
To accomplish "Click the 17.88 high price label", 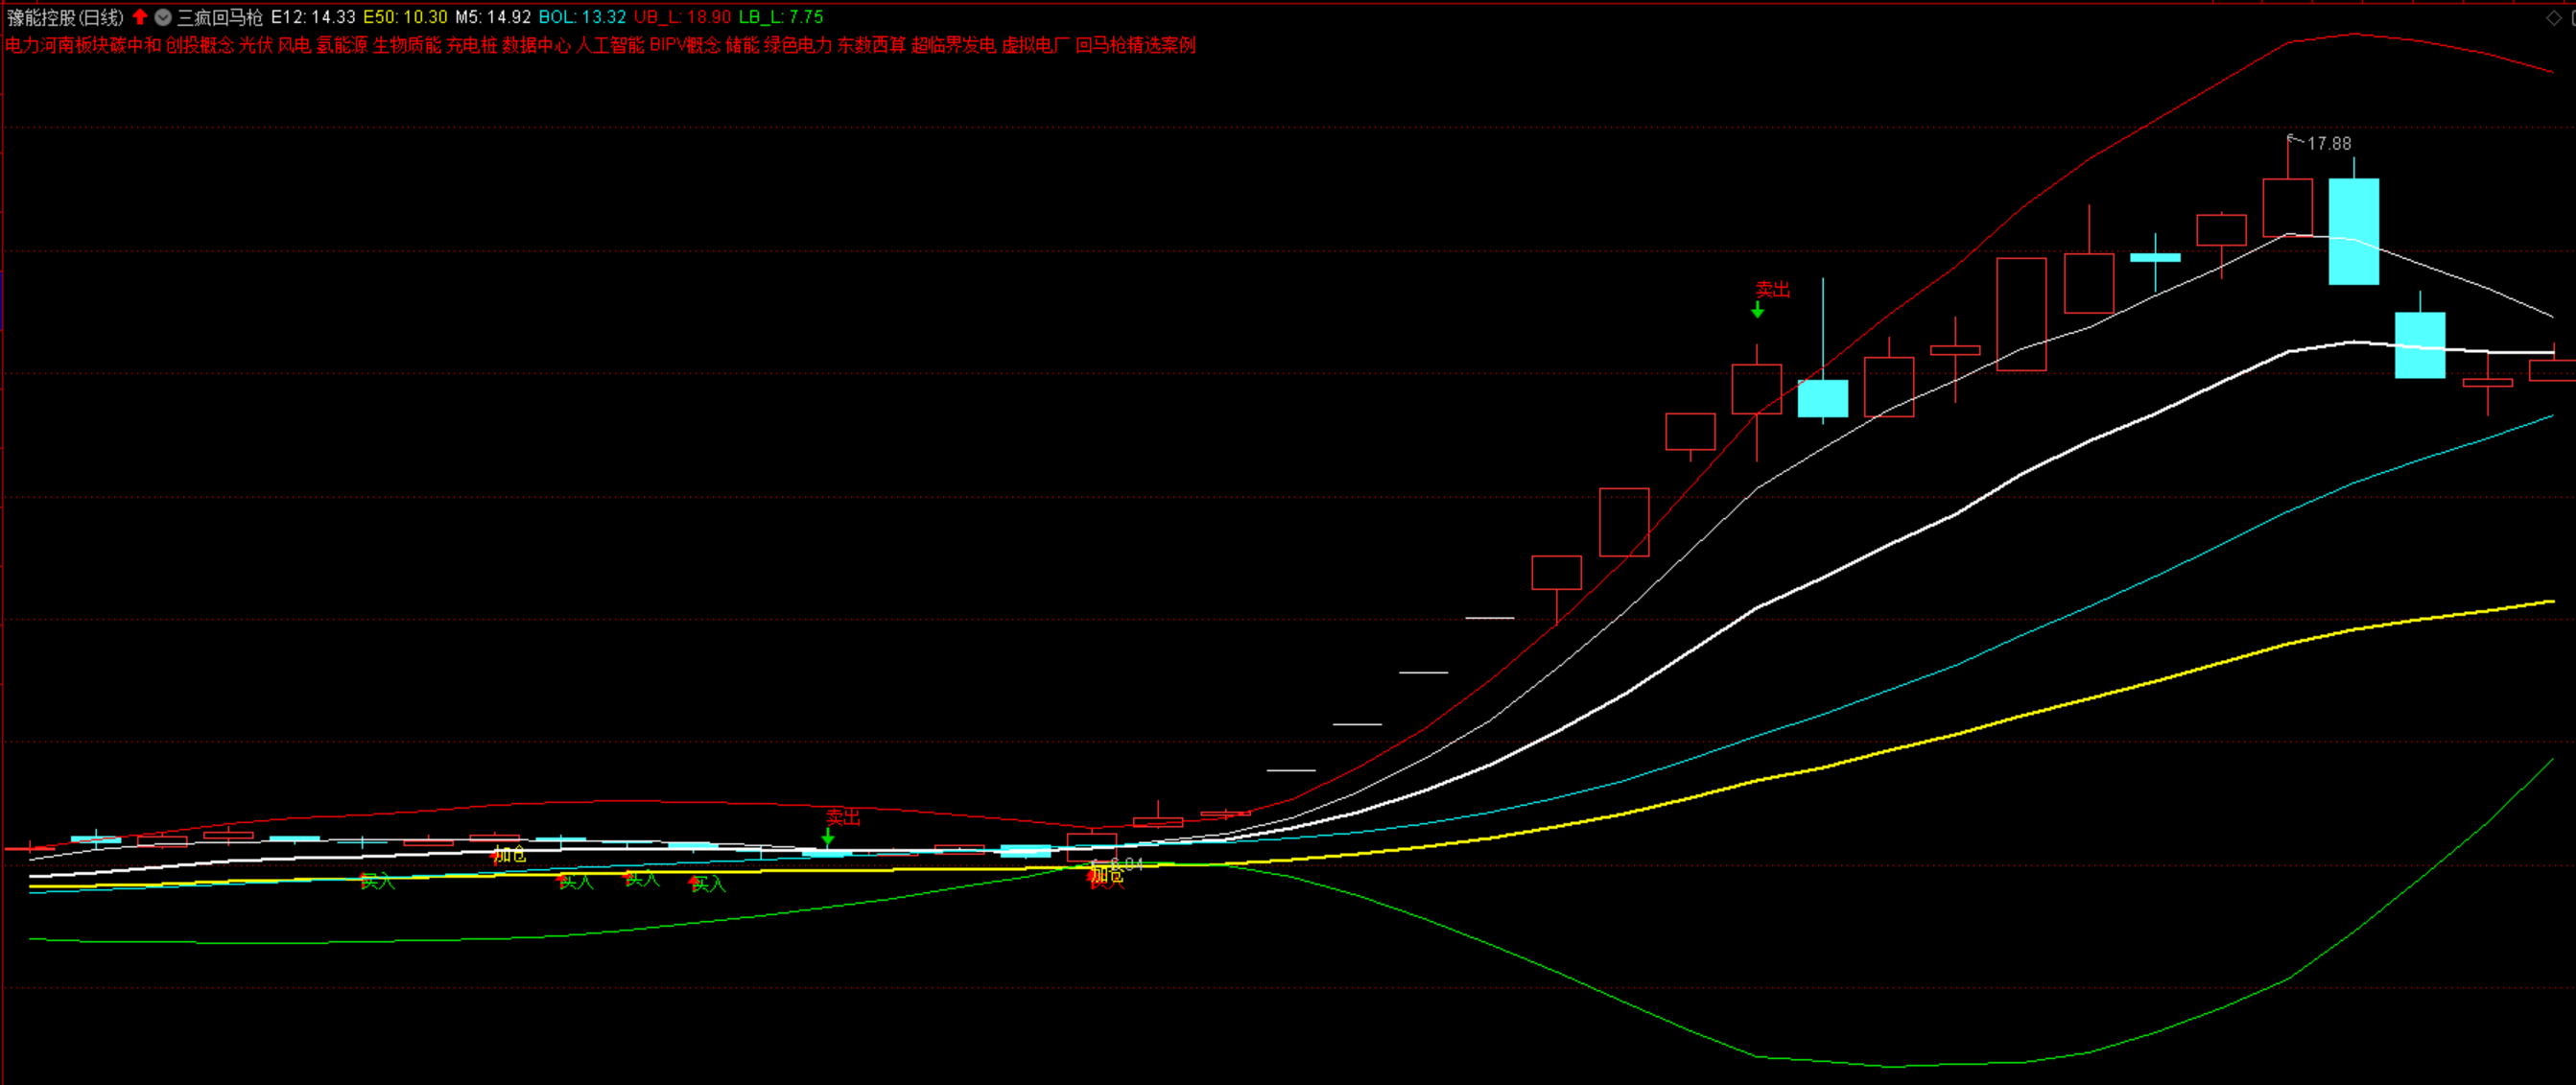I will click(2328, 144).
